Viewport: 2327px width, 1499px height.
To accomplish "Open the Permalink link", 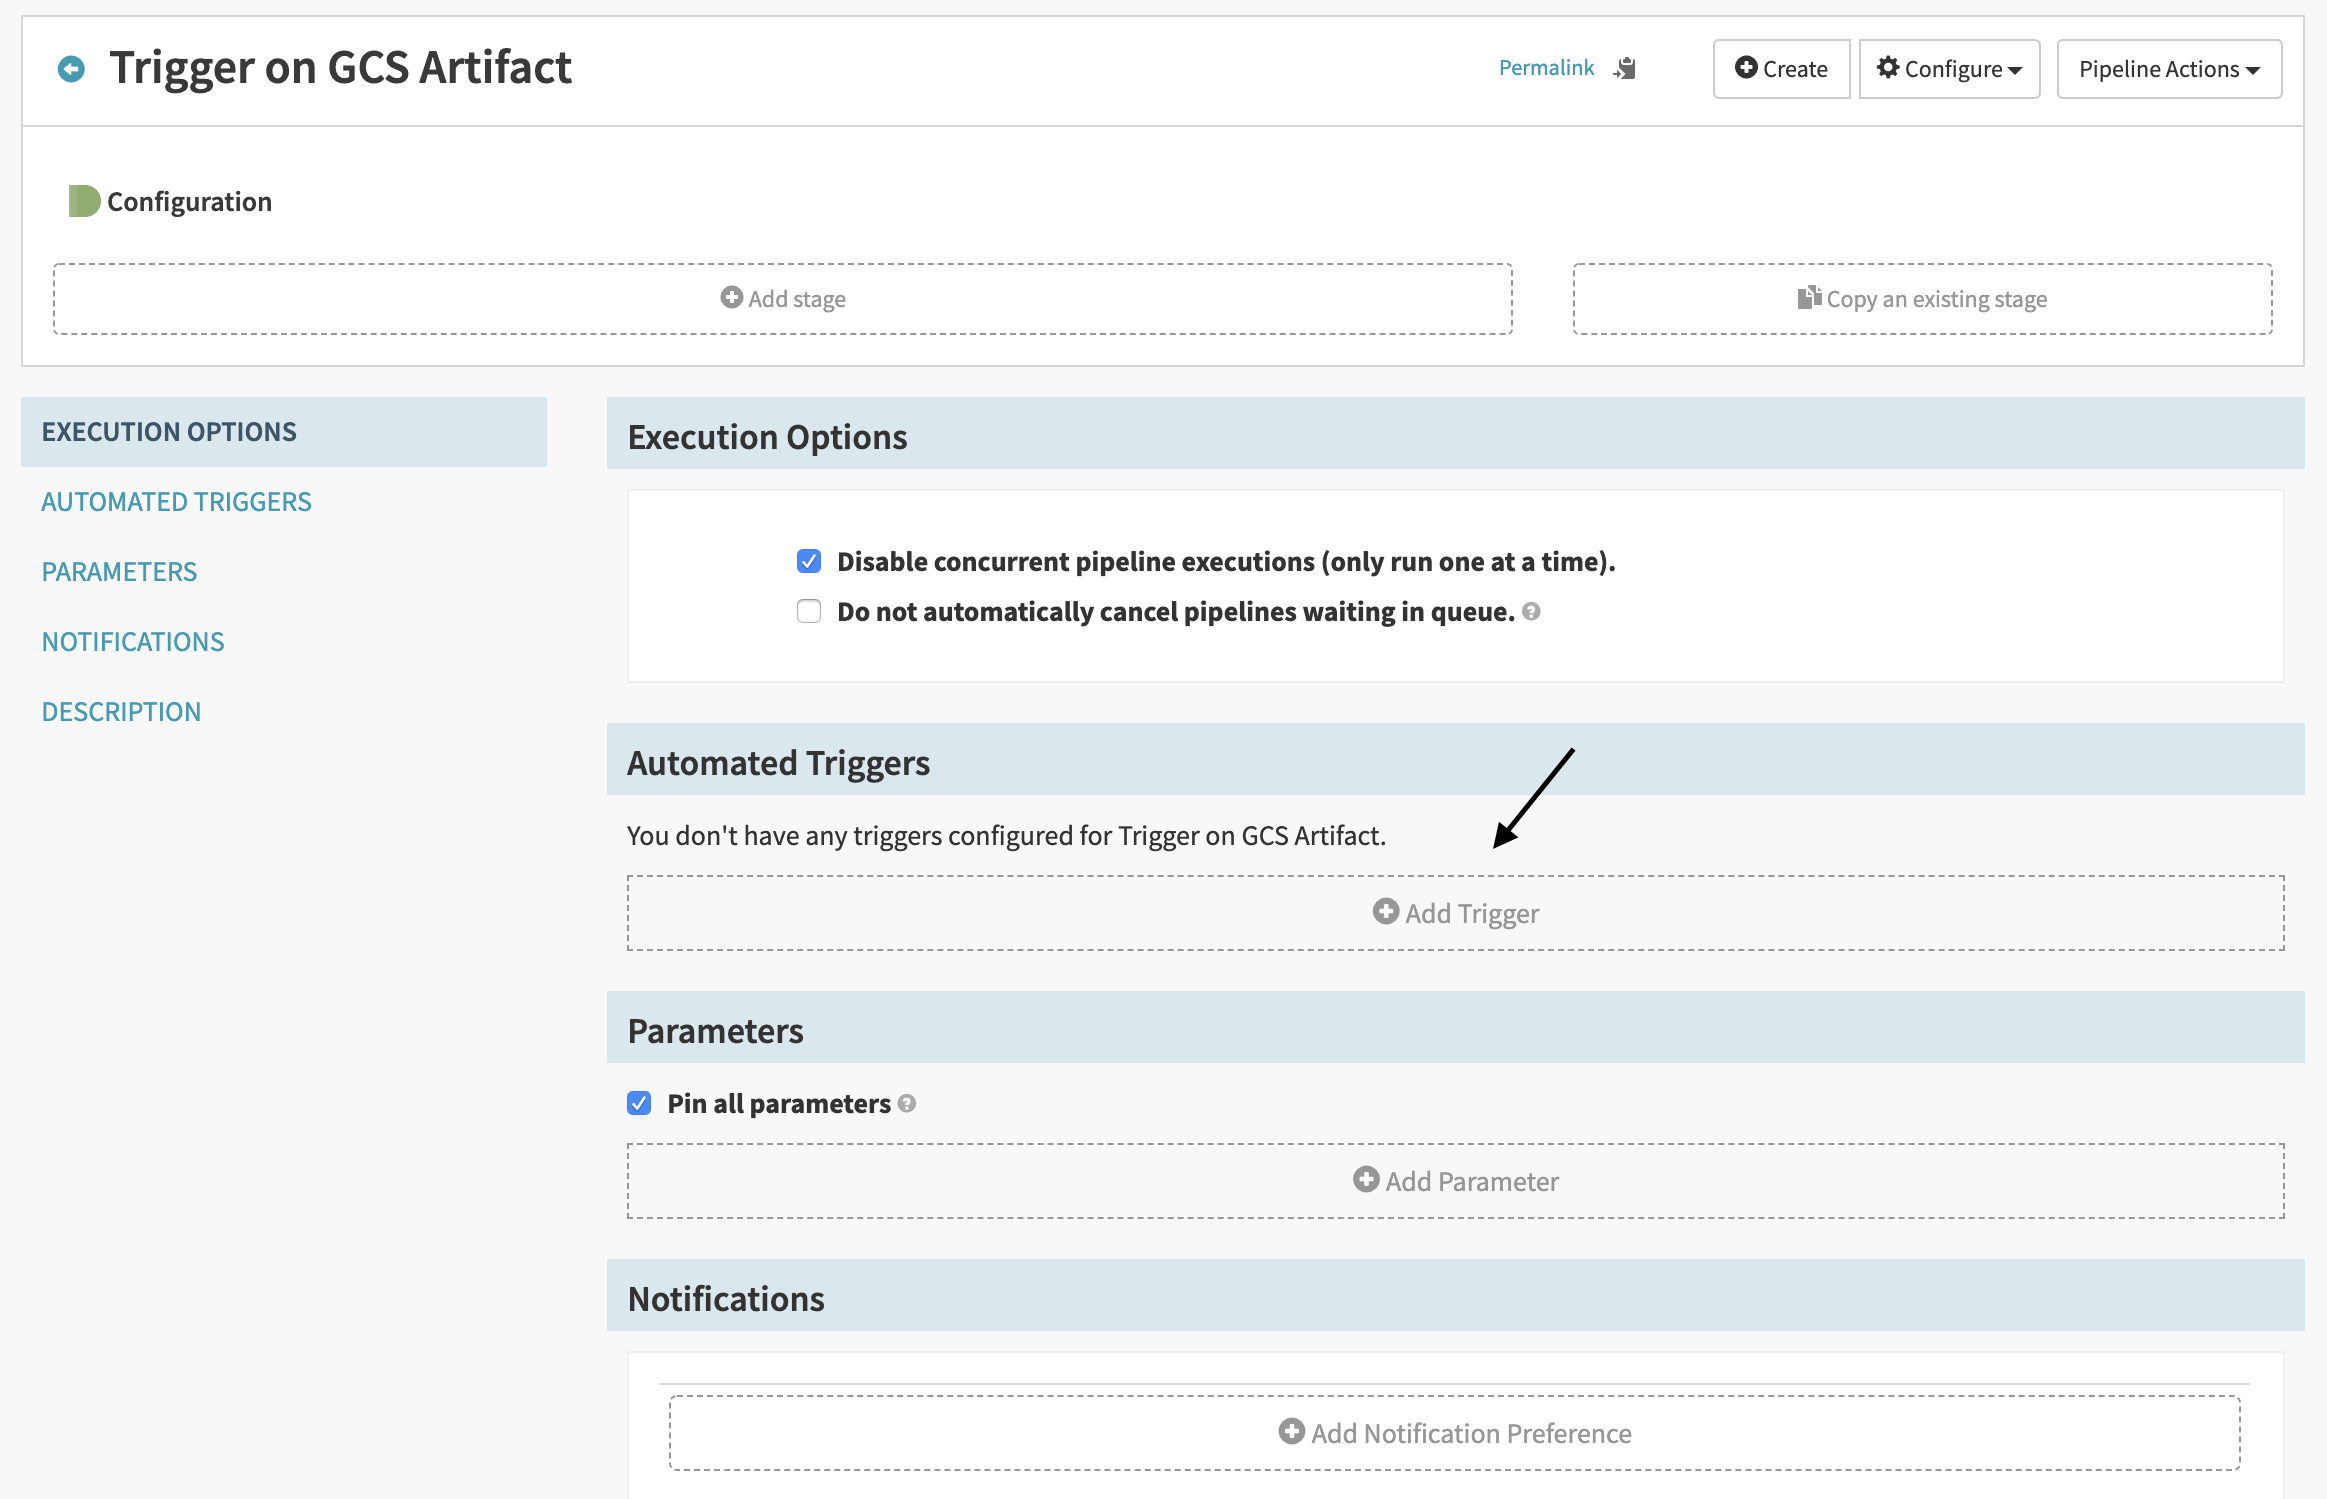I will pos(1546,68).
